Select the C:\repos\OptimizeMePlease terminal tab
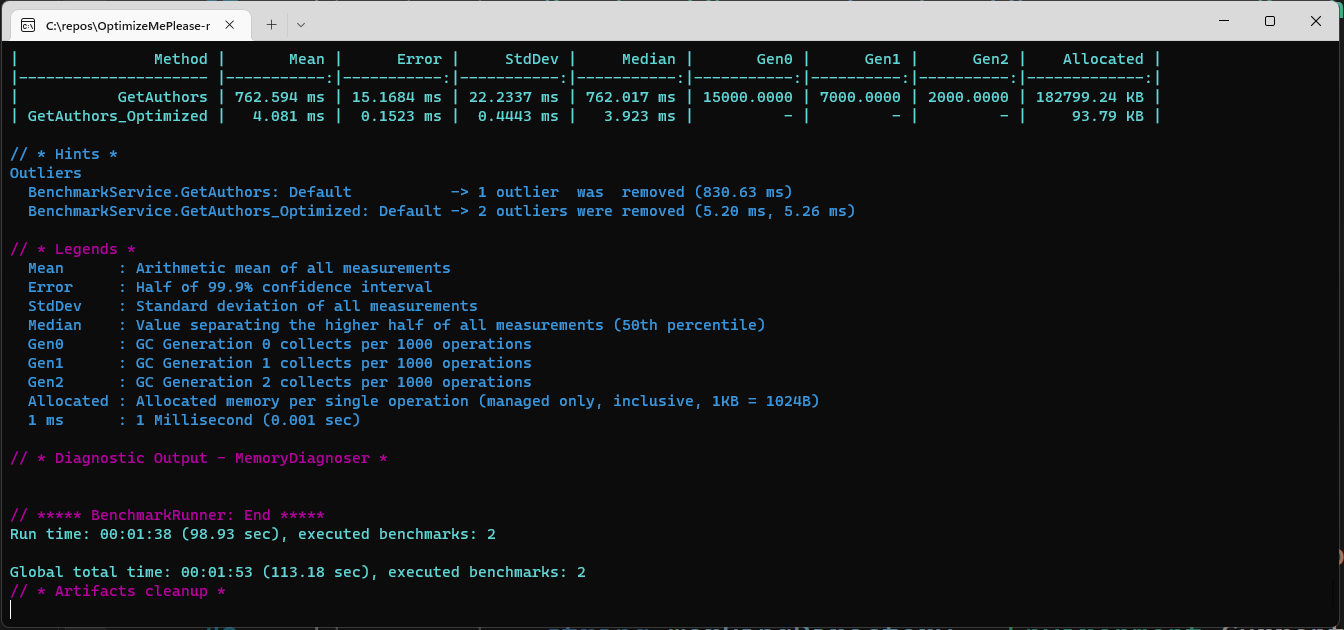 point(132,23)
